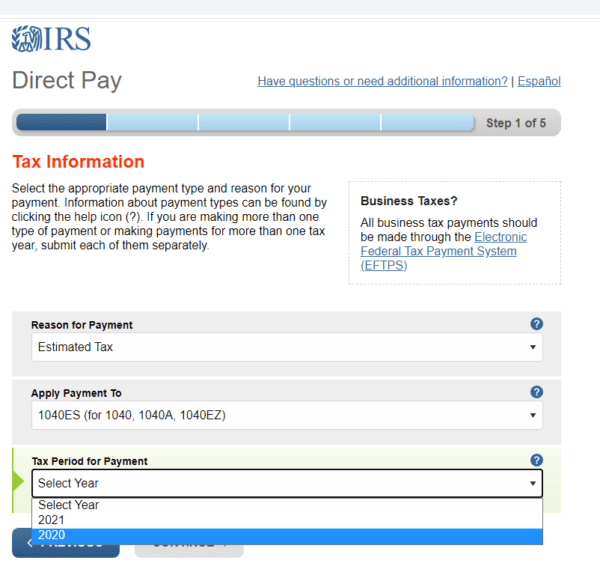Viewport: 600px width, 578px height.
Task: Open the Apply Payment To dropdown
Action: pyautogui.click(x=286, y=415)
